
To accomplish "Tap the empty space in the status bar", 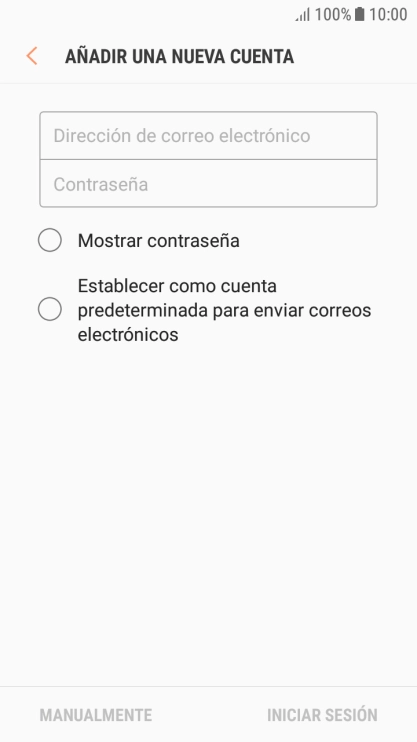I will point(142,14).
